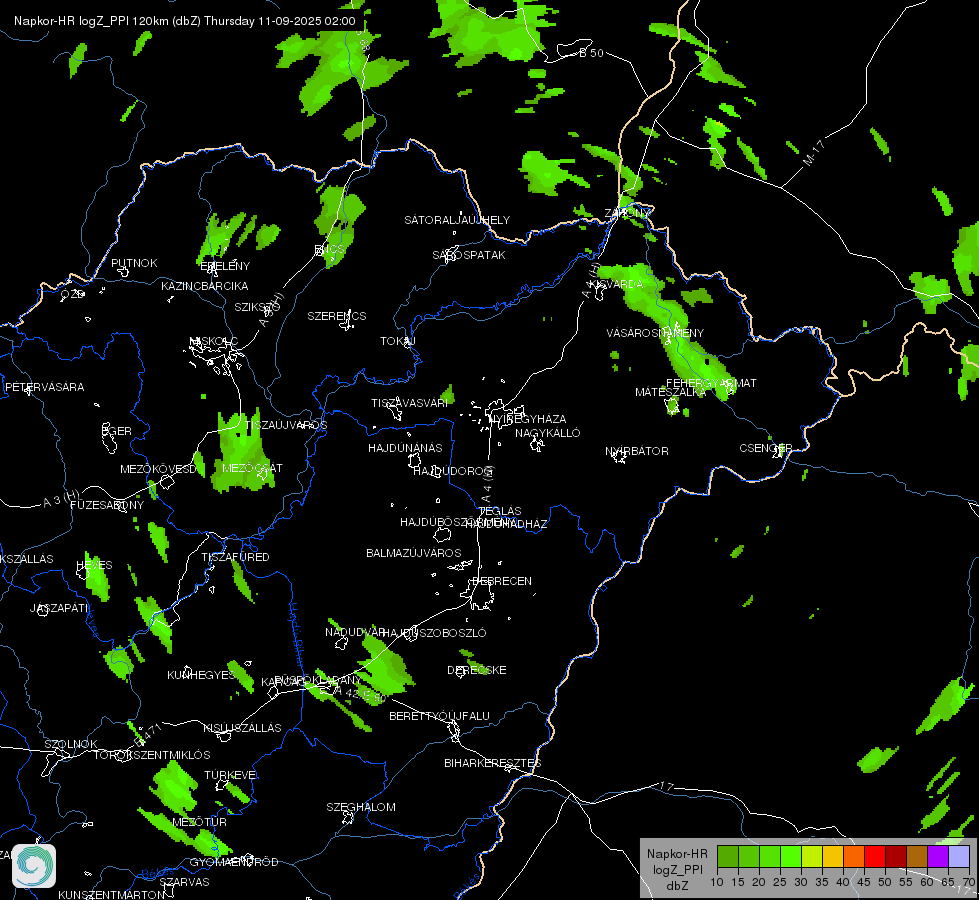This screenshot has height=900, width=979.
Task: Click the PÉTERVÁSÁRA label
Action: click(x=44, y=387)
